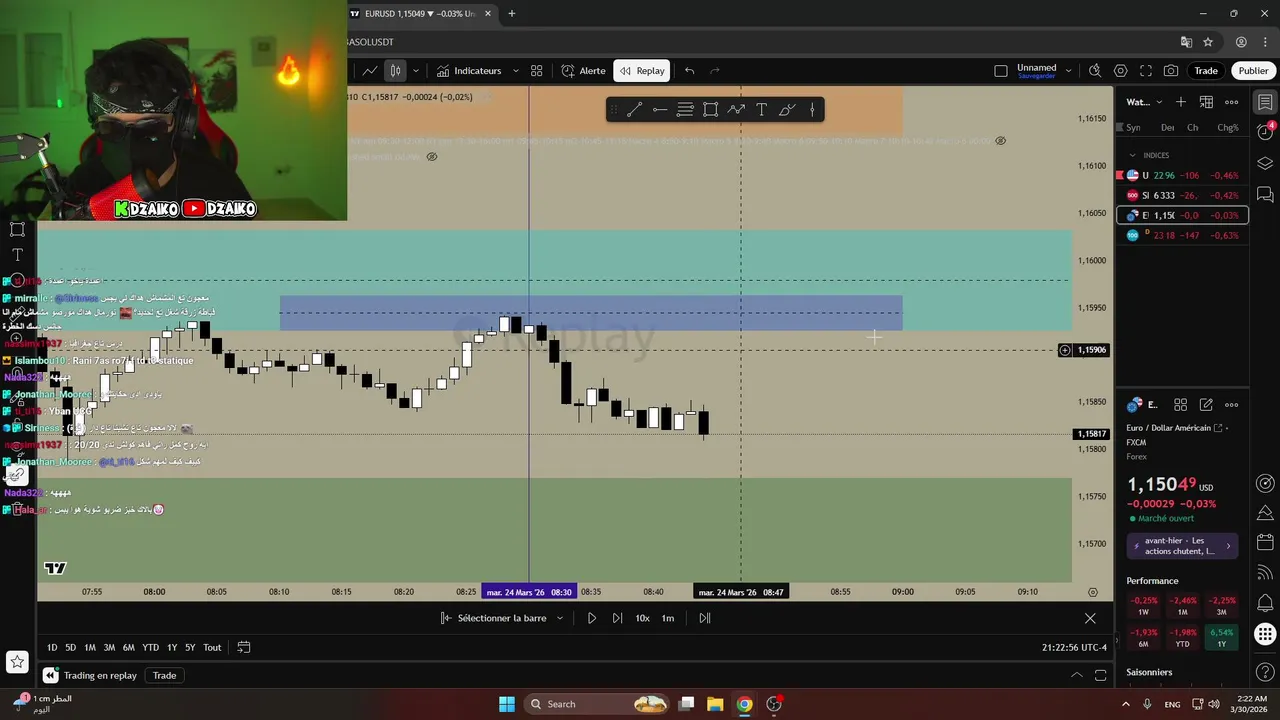Open chart settings hexagon icon
The height and width of the screenshot is (720, 1280).
[1120, 71]
